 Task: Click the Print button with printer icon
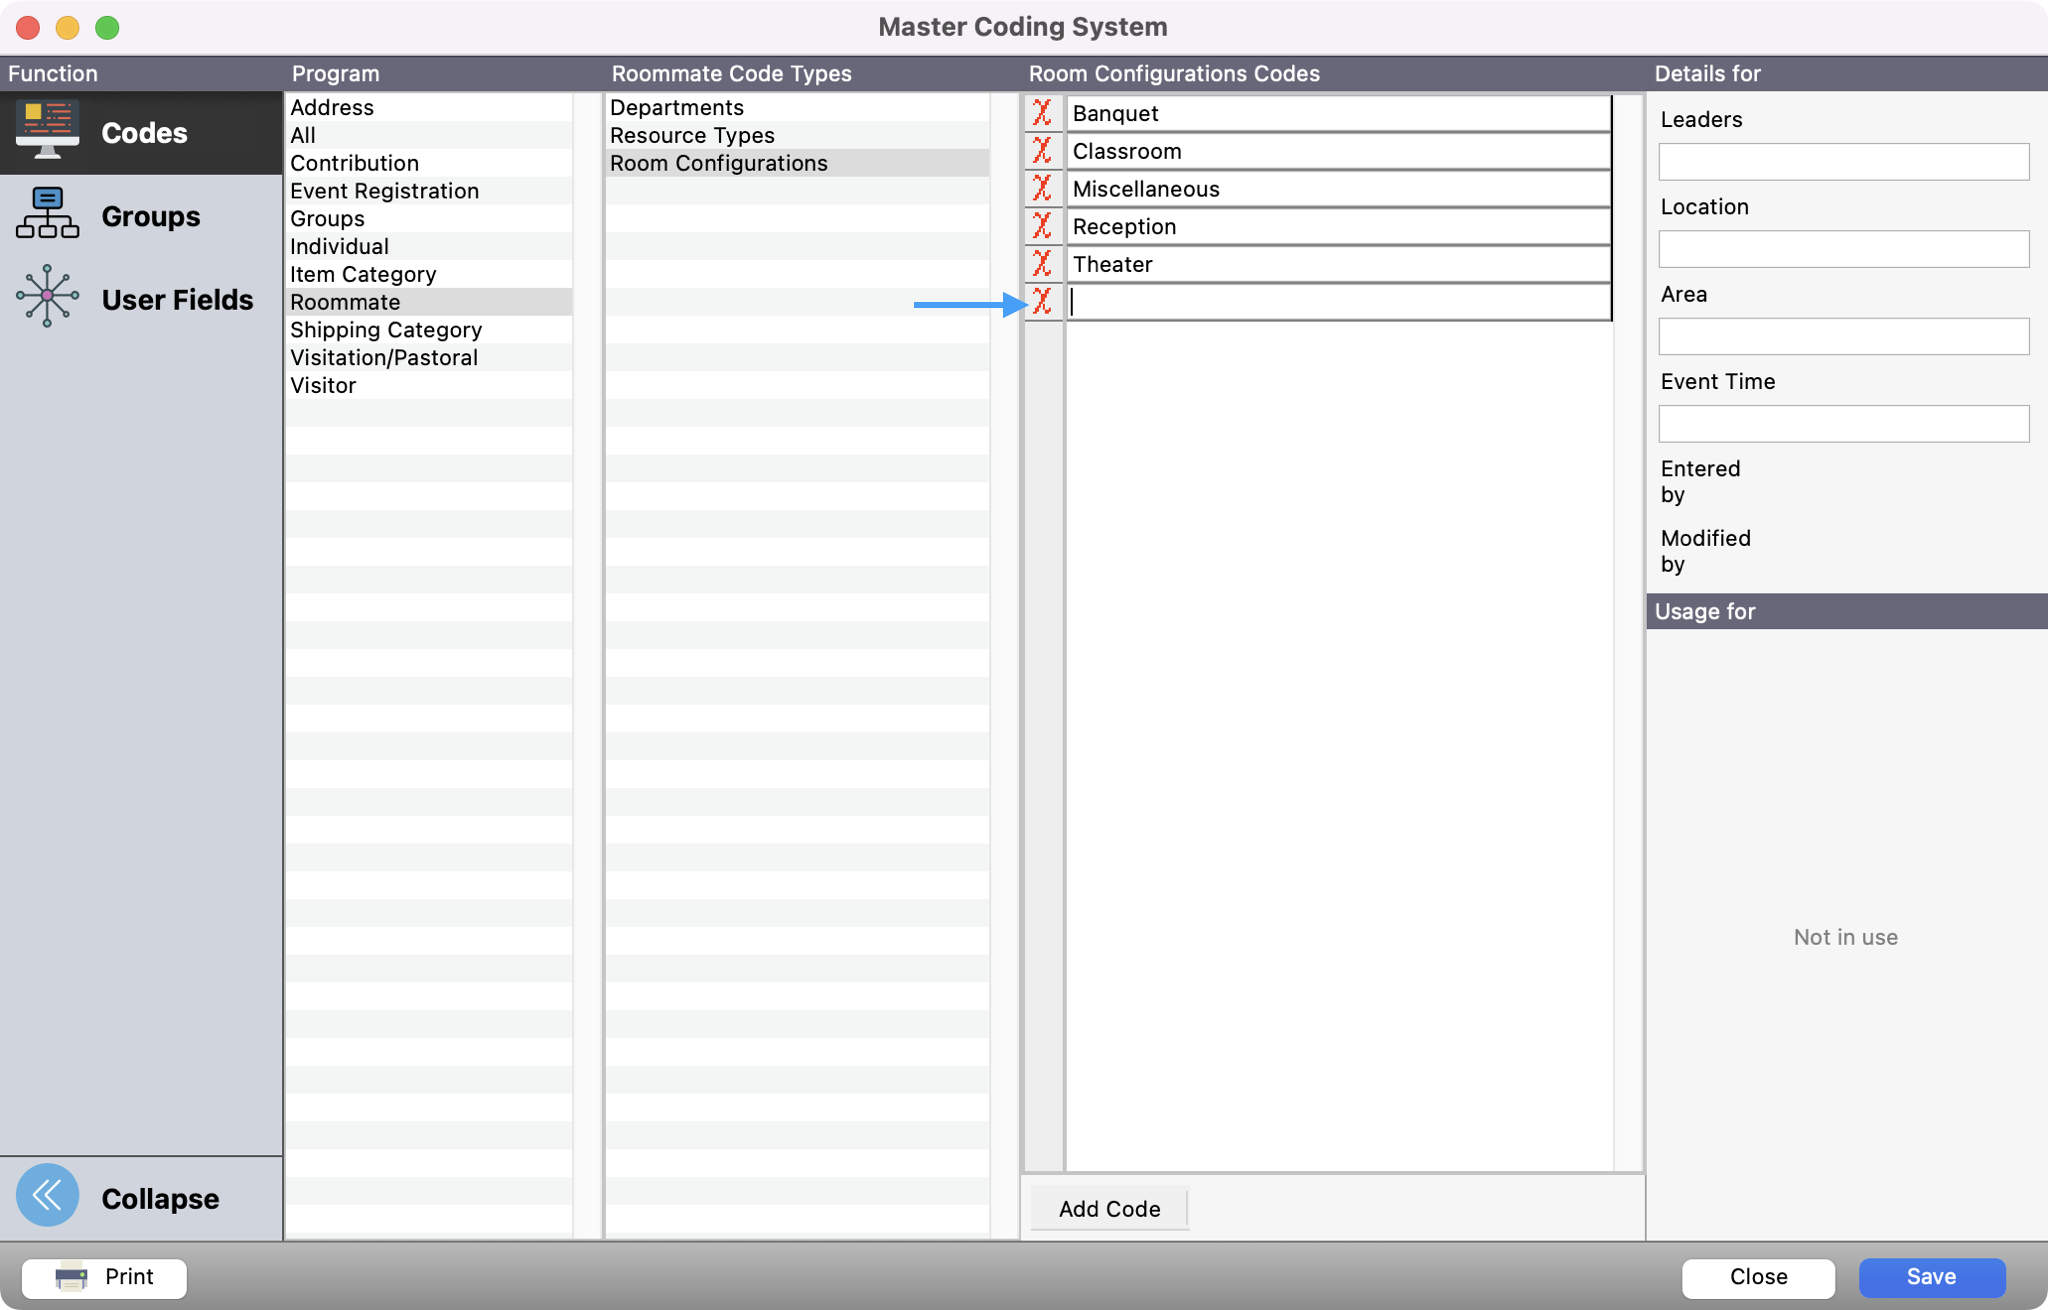[104, 1277]
